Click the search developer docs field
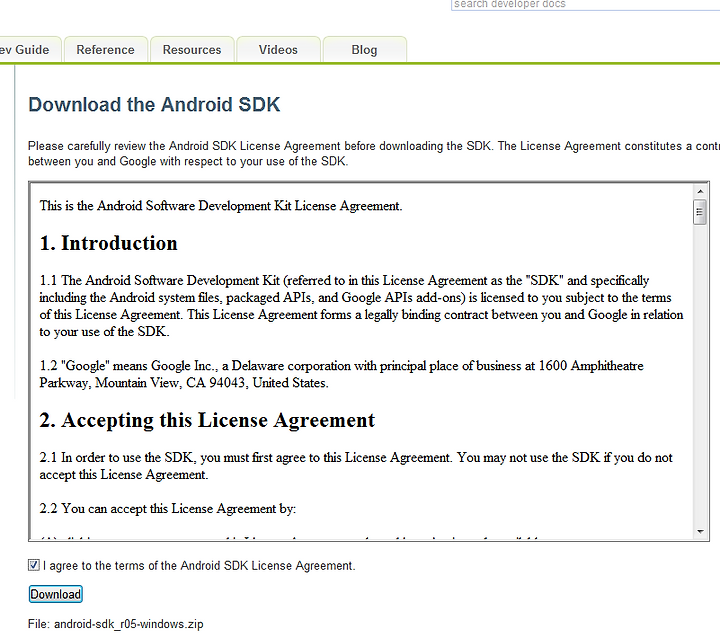This screenshot has height=638, width=720. [x=585, y=5]
